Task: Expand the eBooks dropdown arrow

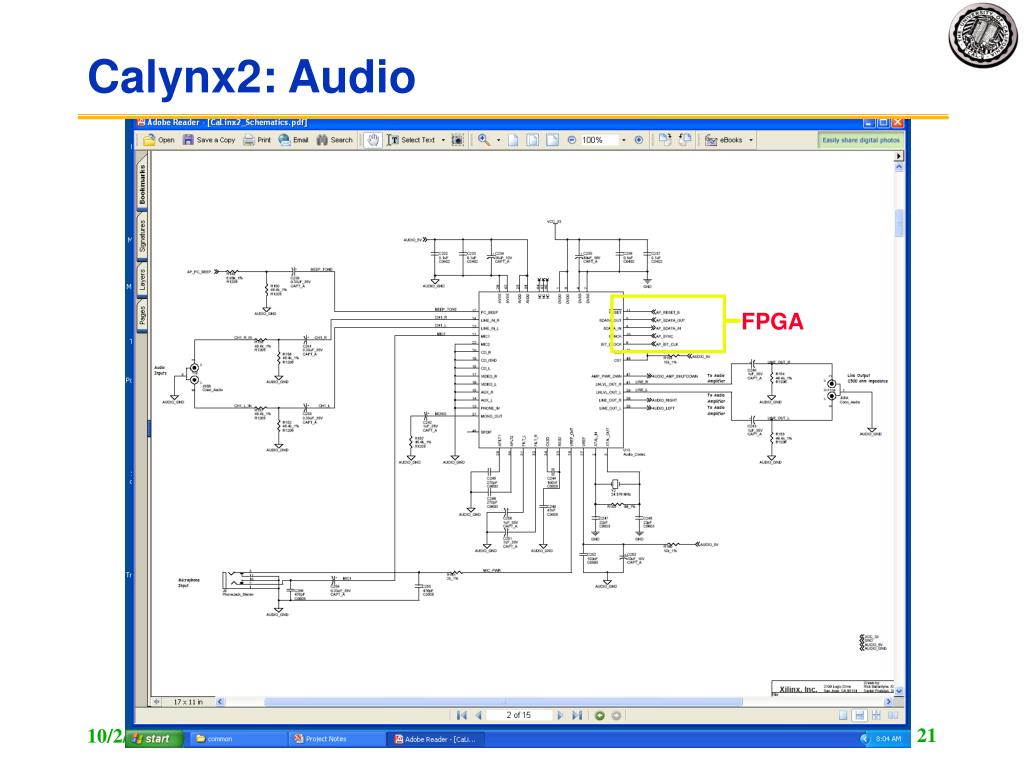Action: pyautogui.click(x=751, y=140)
